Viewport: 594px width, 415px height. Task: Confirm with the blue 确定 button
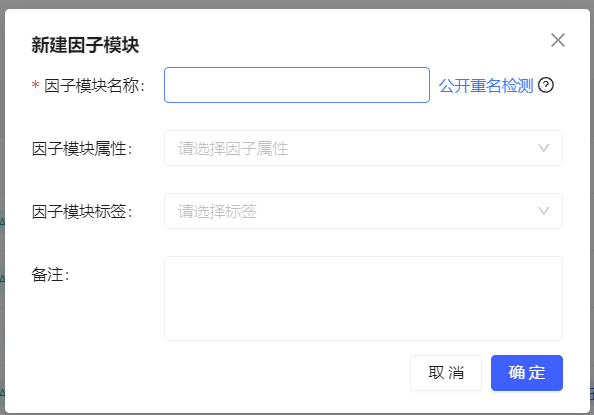527,373
